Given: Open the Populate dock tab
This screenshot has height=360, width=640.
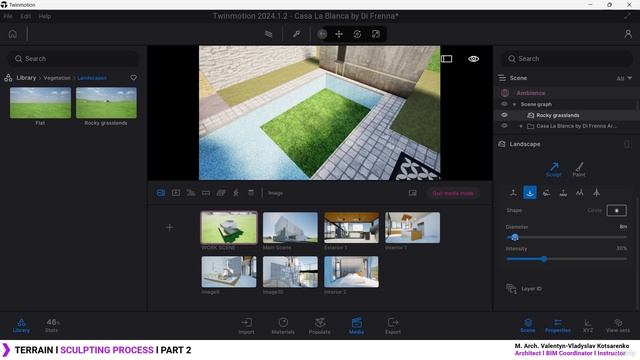Looking at the screenshot, I should click(x=320, y=326).
